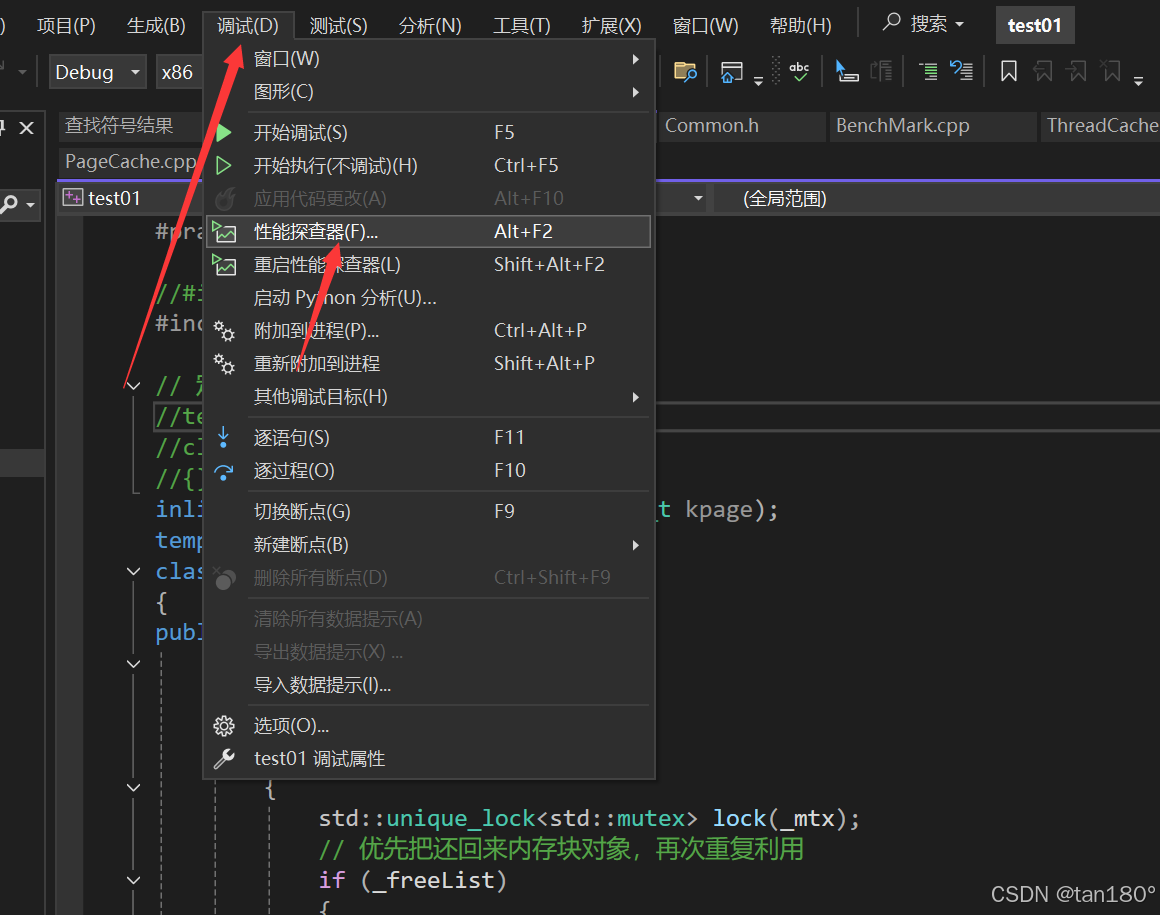Open toolbar overflow arrow beside window-home icon
This screenshot has height=915, width=1160.
758,81
